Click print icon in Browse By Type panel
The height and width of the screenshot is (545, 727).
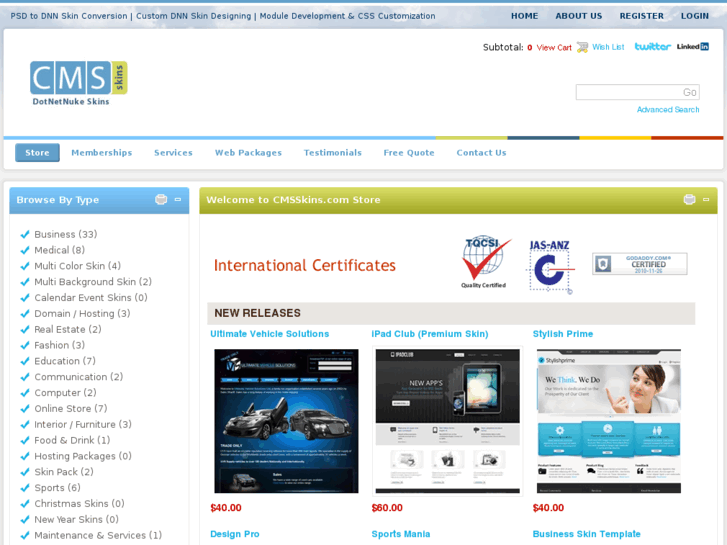(161, 200)
